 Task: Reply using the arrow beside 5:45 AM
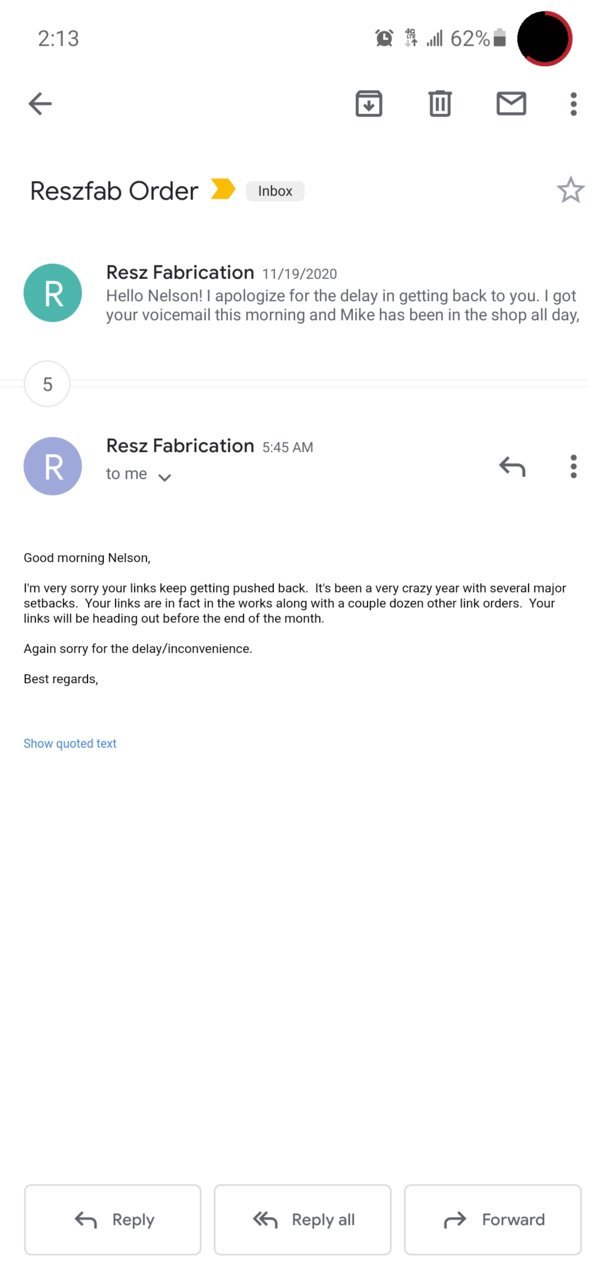(512, 466)
